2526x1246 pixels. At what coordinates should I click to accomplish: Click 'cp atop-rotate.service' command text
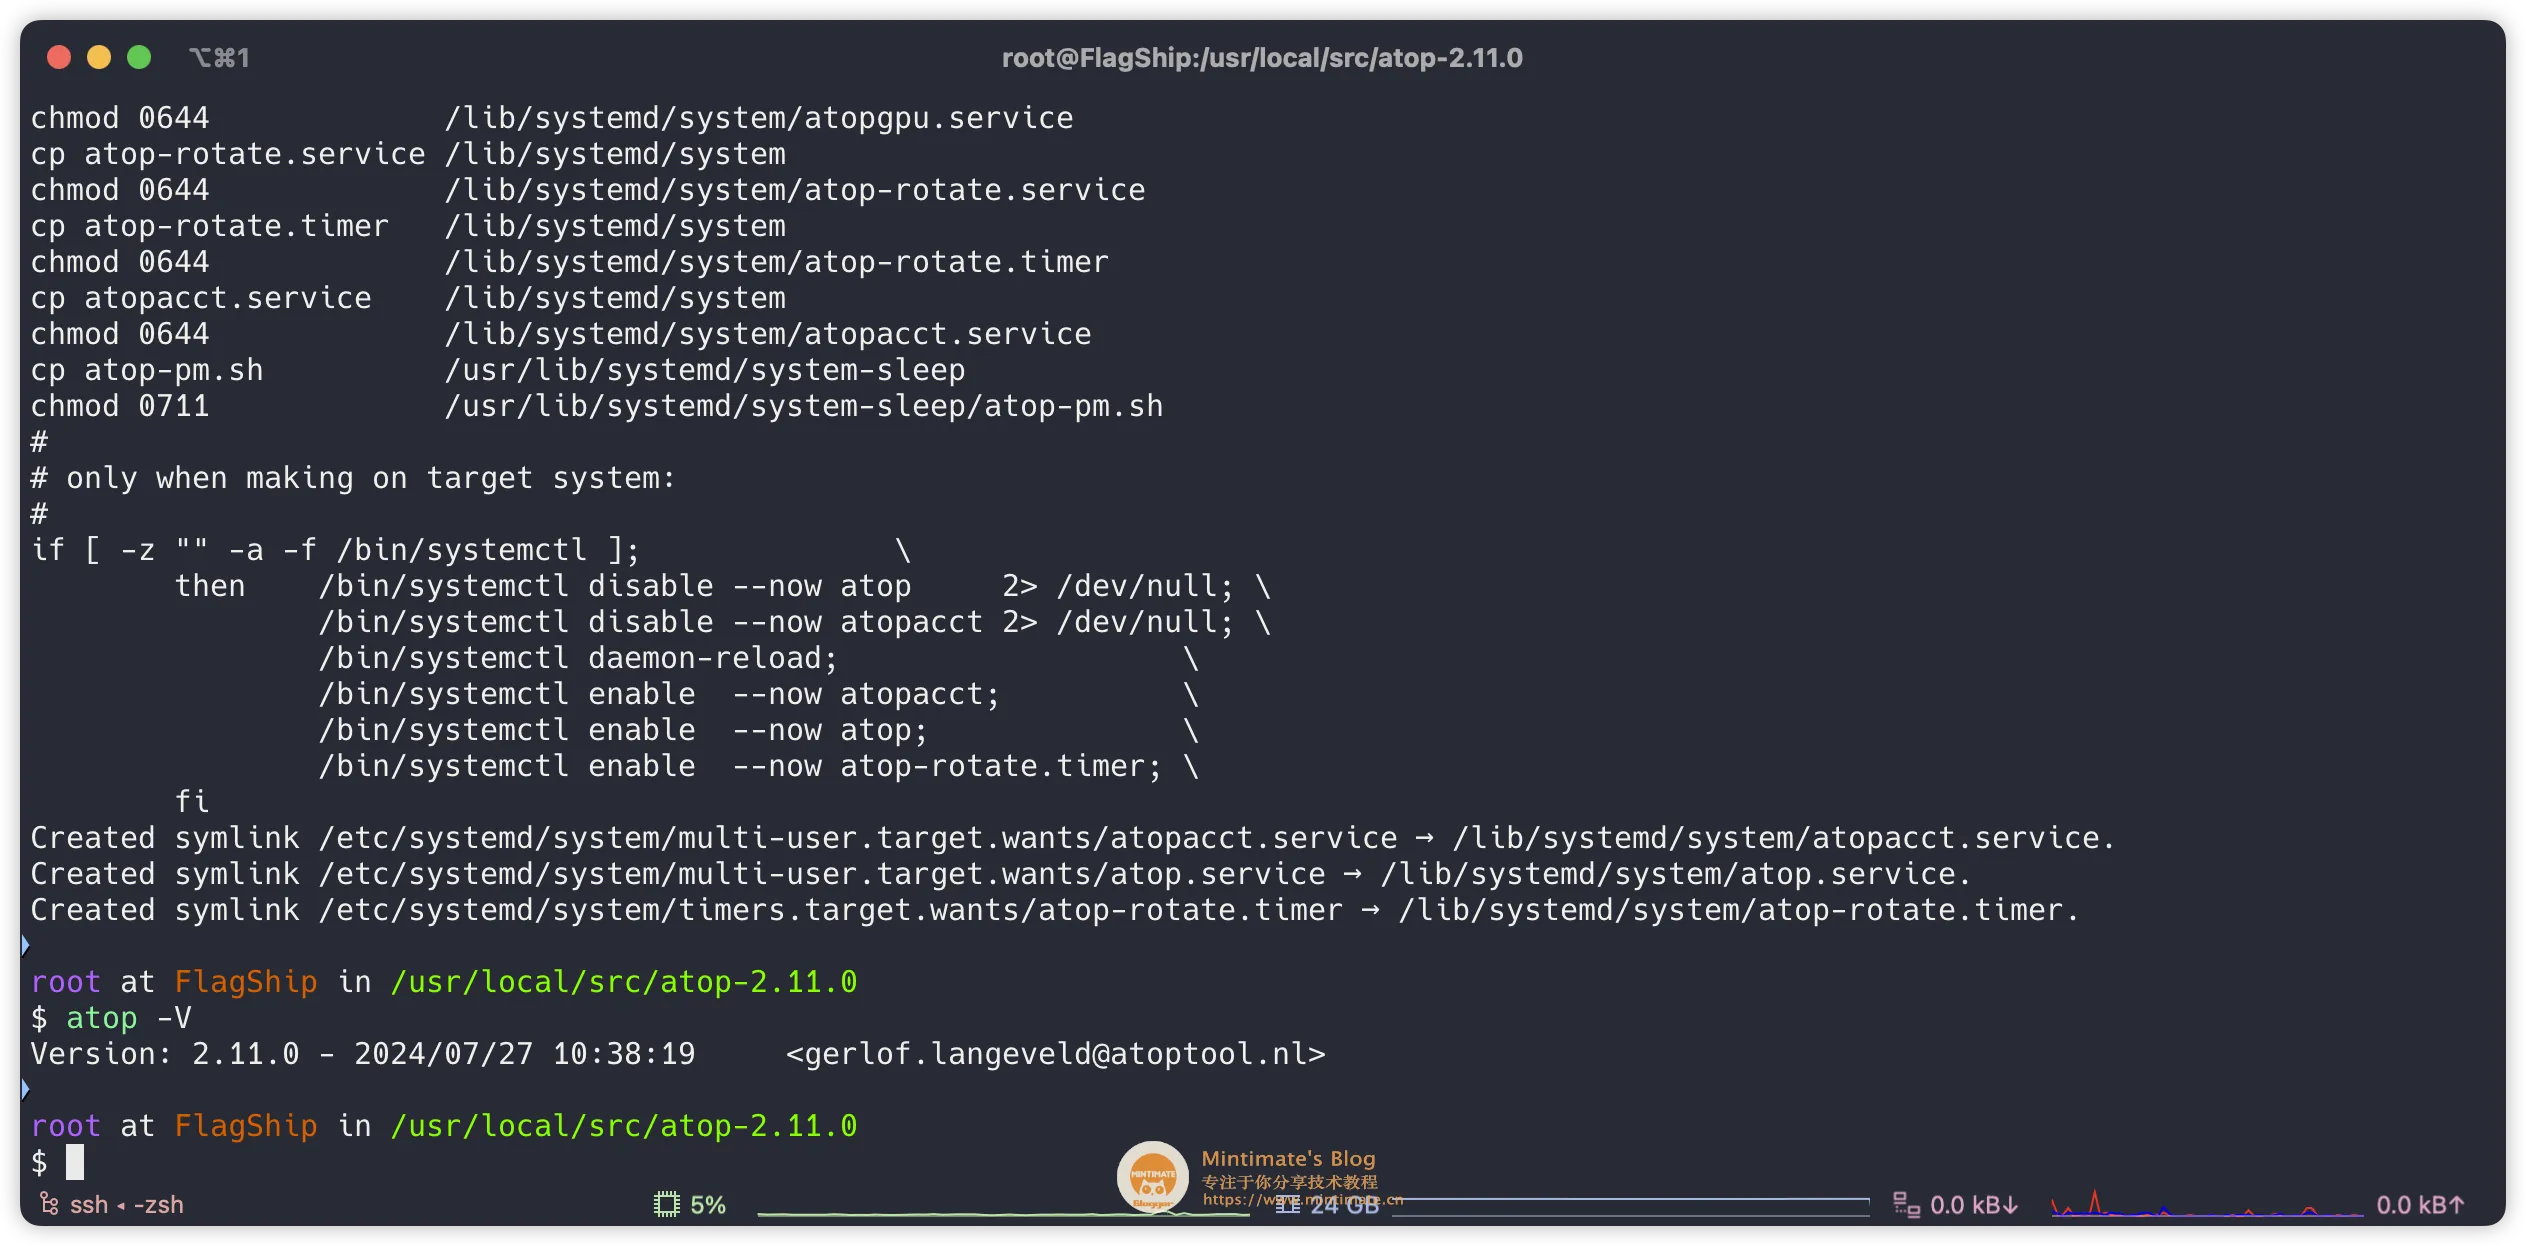point(228,154)
